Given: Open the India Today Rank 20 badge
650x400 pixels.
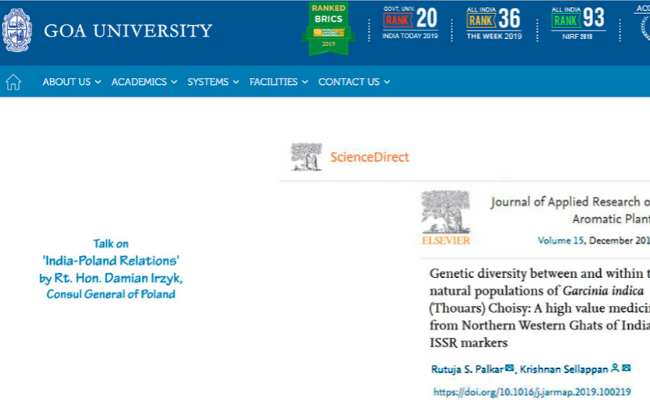Looking at the screenshot, I should coord(410,18).
